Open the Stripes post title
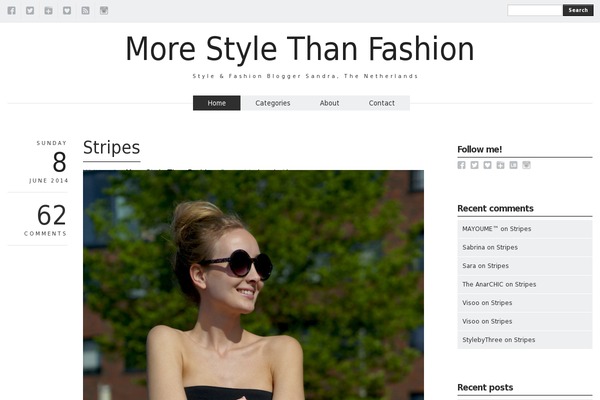 (x=112, y=148)
